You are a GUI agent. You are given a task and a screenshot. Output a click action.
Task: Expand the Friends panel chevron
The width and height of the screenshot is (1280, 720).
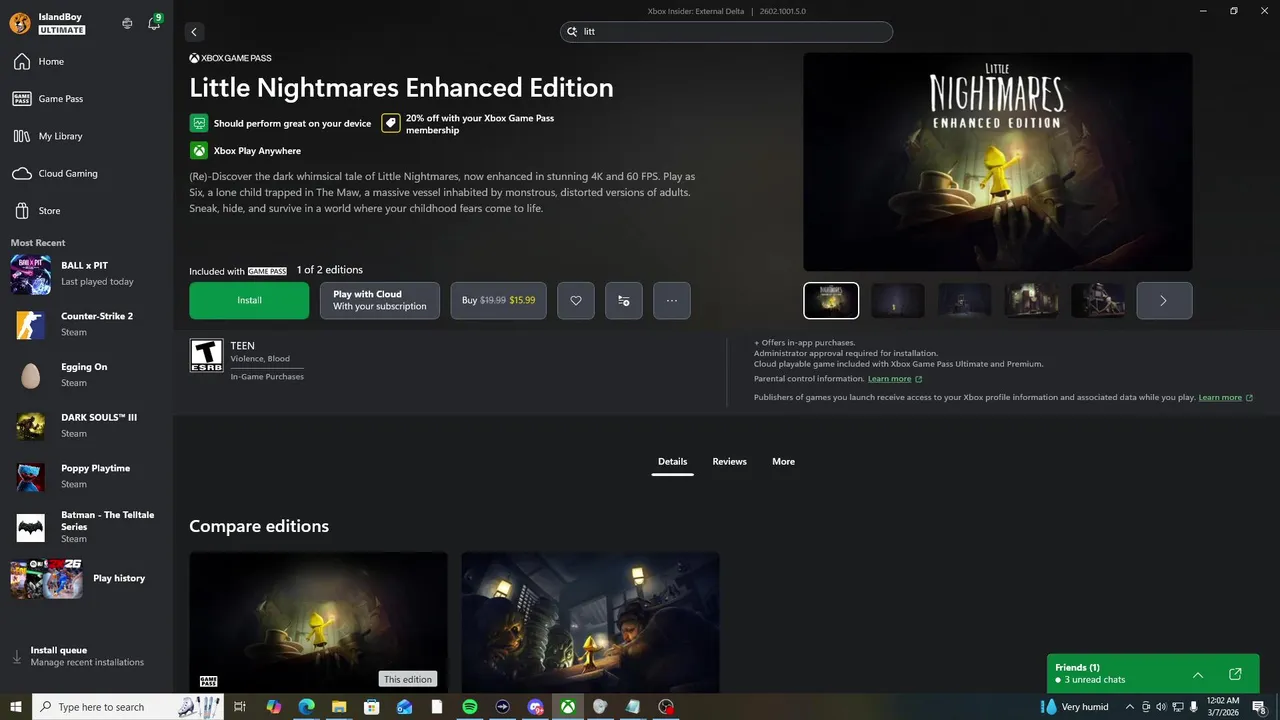click(x=1198, y=675)
